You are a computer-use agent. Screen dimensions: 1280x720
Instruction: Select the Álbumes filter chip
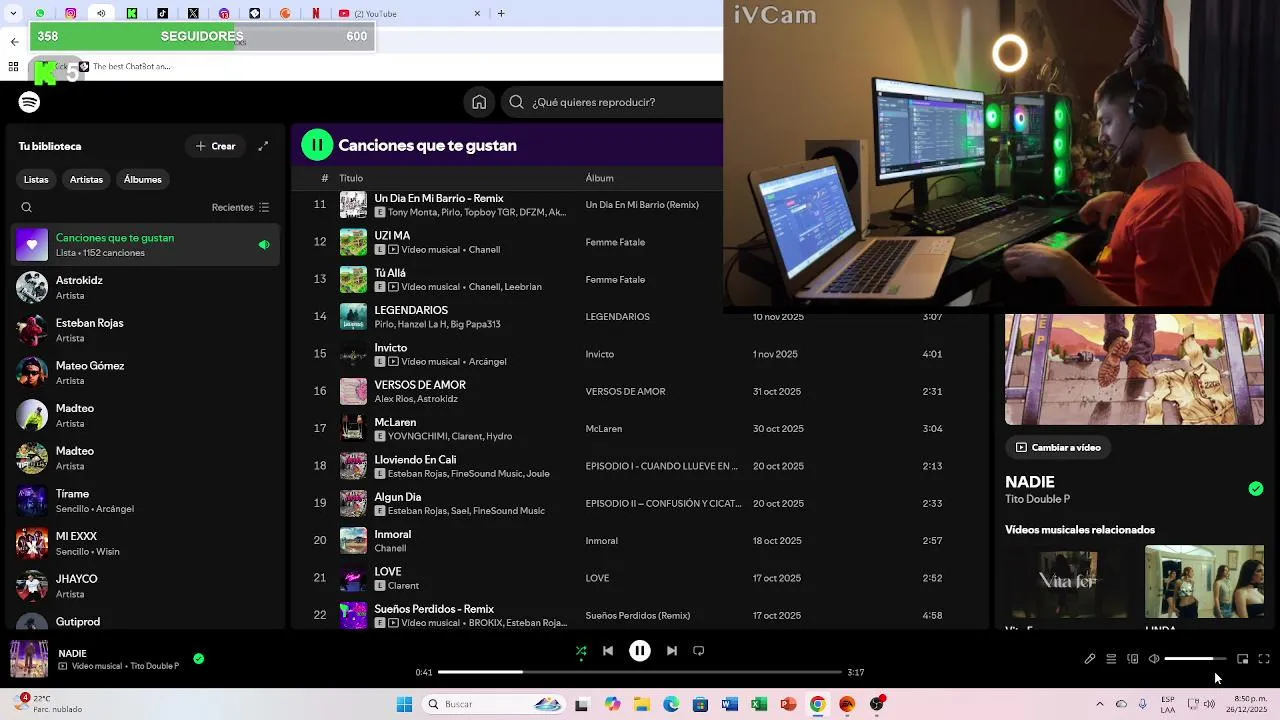pos(143,180)
